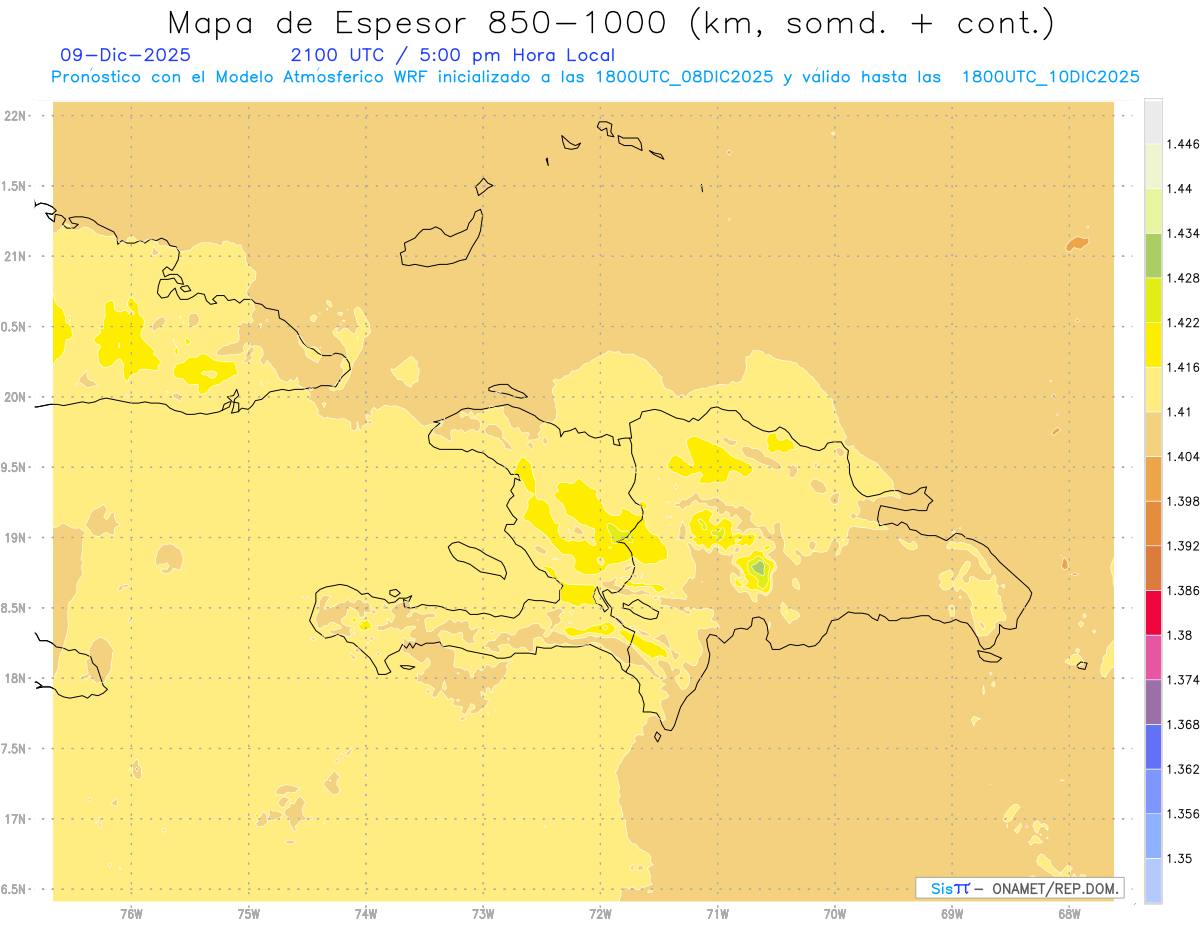1200x927 pixels.
Task: Click the 72W longitude axis label
Action: click(600, 913)
